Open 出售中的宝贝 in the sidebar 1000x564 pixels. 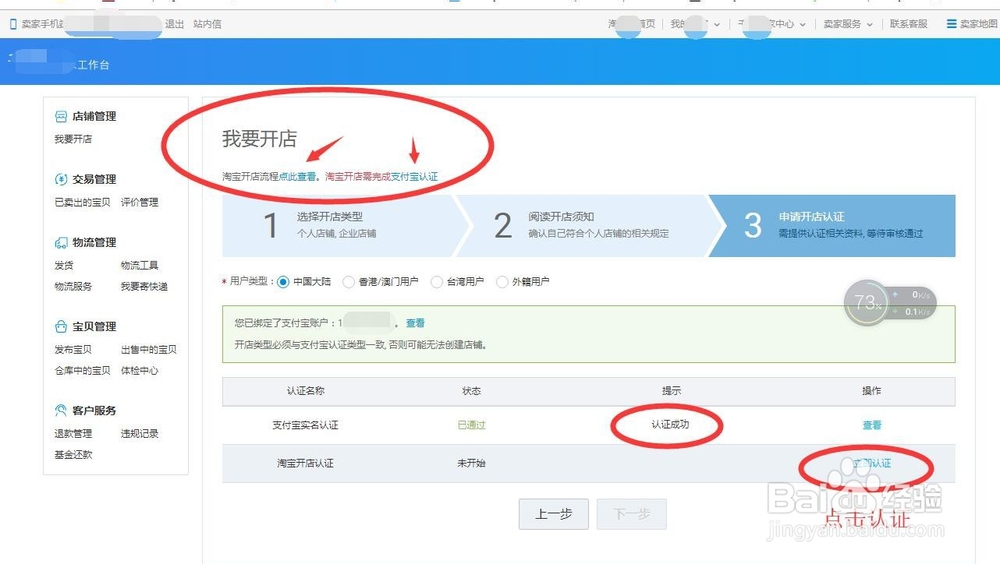[149, 350]
